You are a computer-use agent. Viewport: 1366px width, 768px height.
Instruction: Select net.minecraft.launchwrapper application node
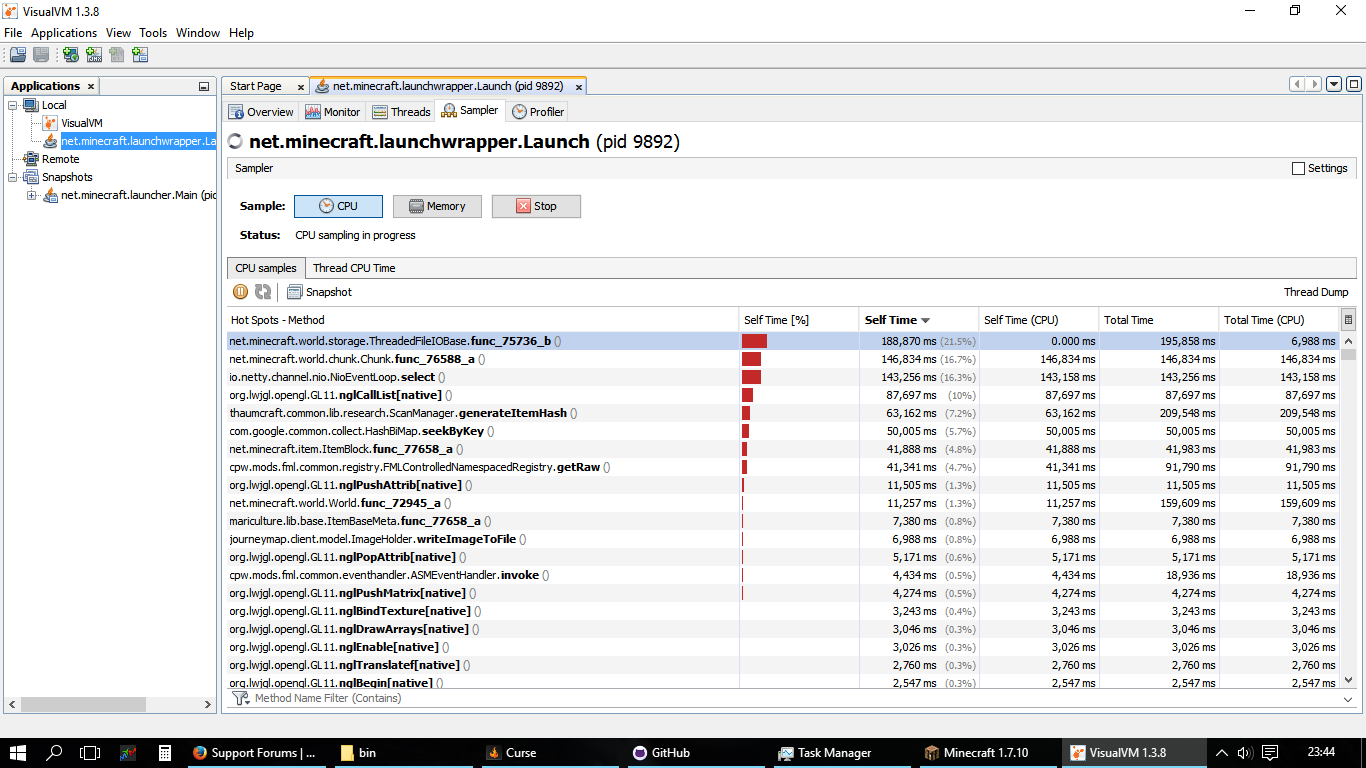coord(138,141)
